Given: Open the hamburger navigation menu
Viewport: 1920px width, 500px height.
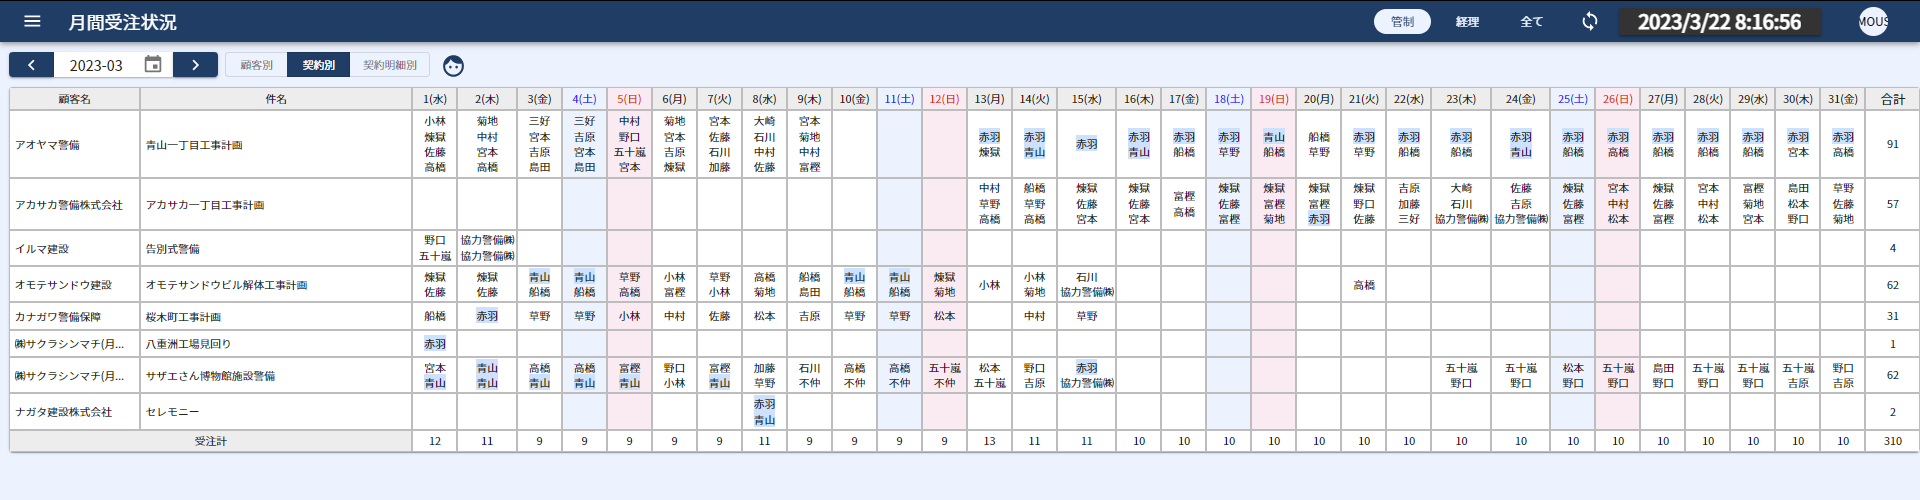Looking at the screenshot, I should 32,21.
